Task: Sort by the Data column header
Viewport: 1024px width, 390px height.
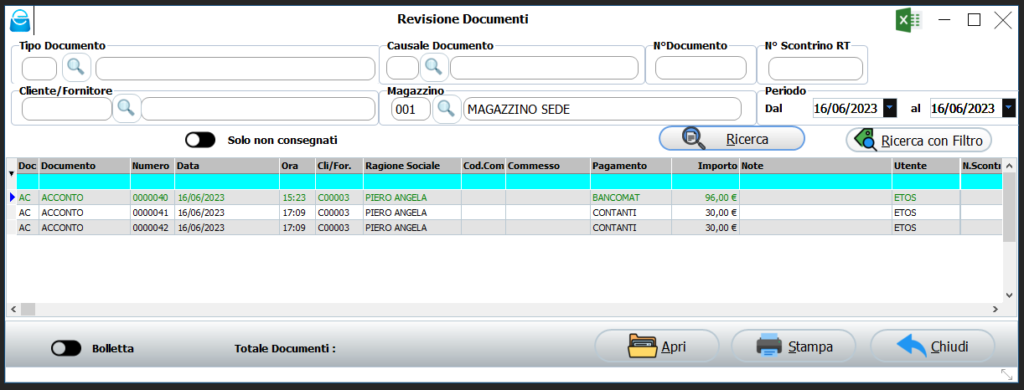Action: click(227, 166)
